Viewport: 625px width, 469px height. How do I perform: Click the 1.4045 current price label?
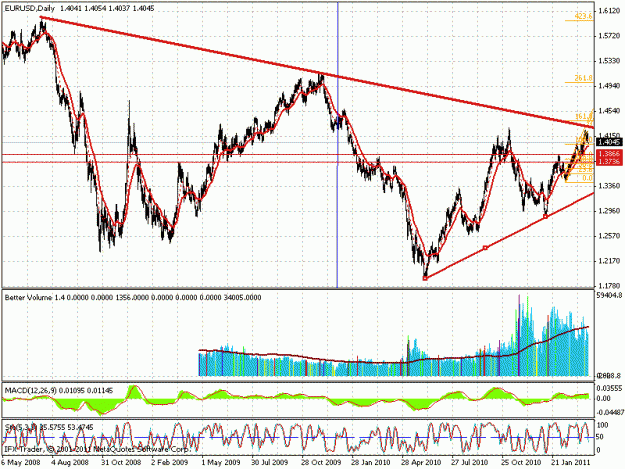tap(609, 142)
